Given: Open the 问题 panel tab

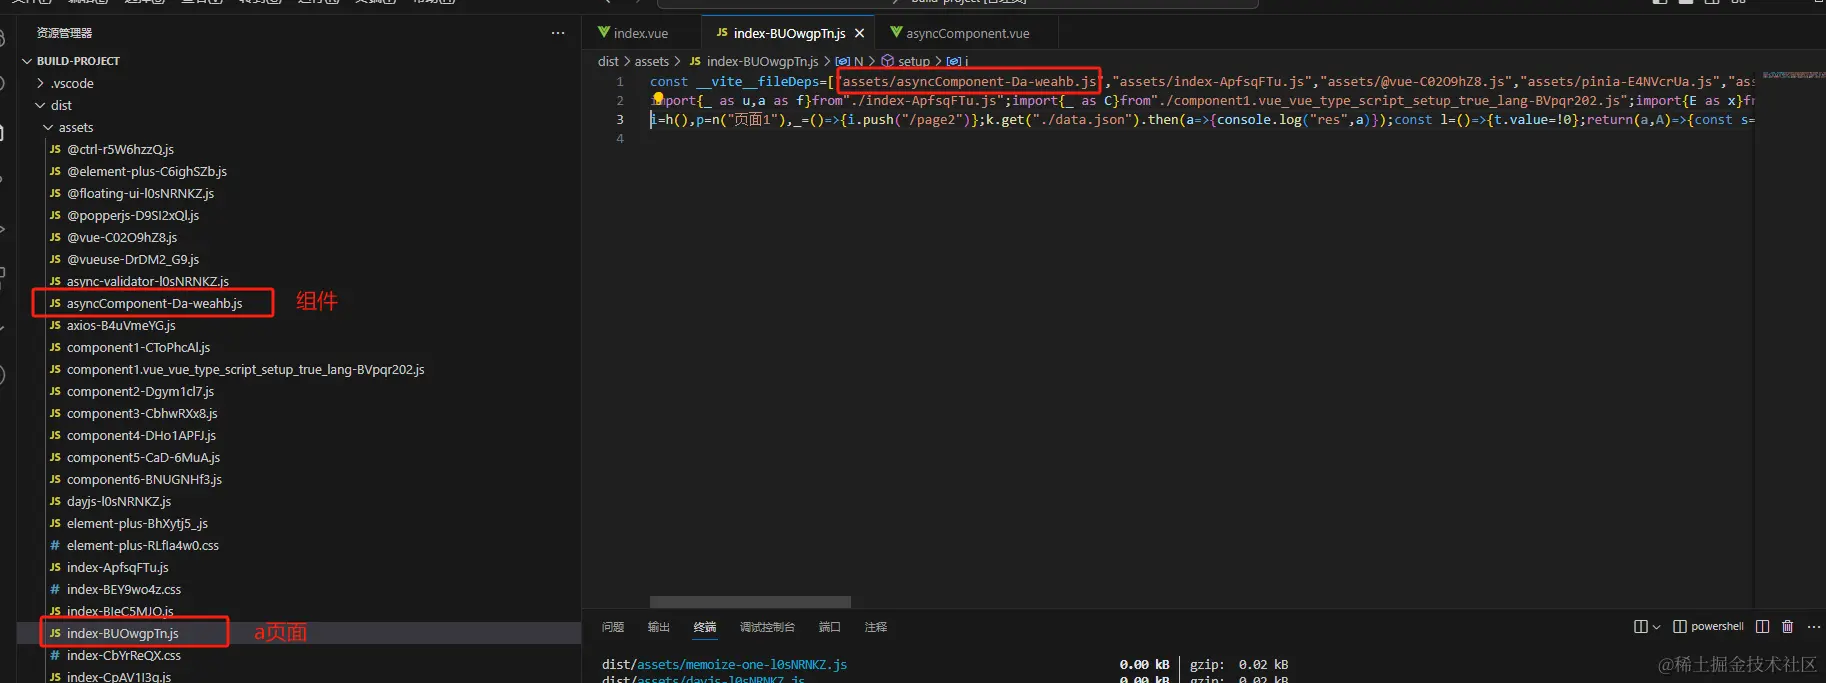Looking at the screenshot, I should click(x=613, y=627).
